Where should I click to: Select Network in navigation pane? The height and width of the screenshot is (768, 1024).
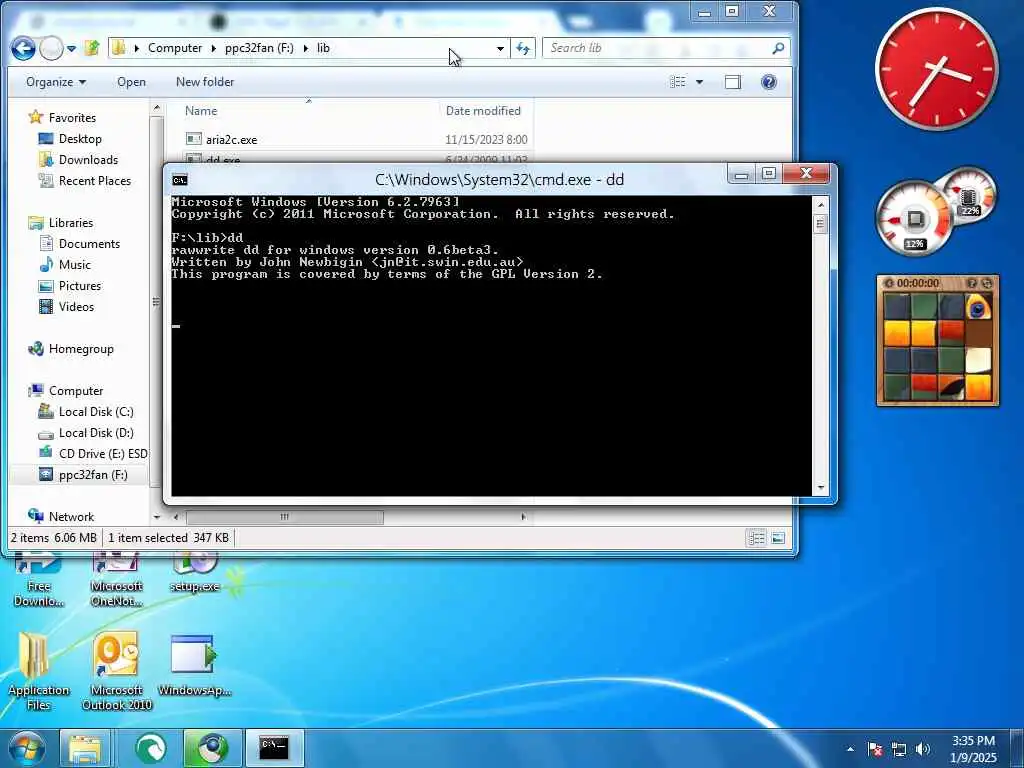click(71, 517)
